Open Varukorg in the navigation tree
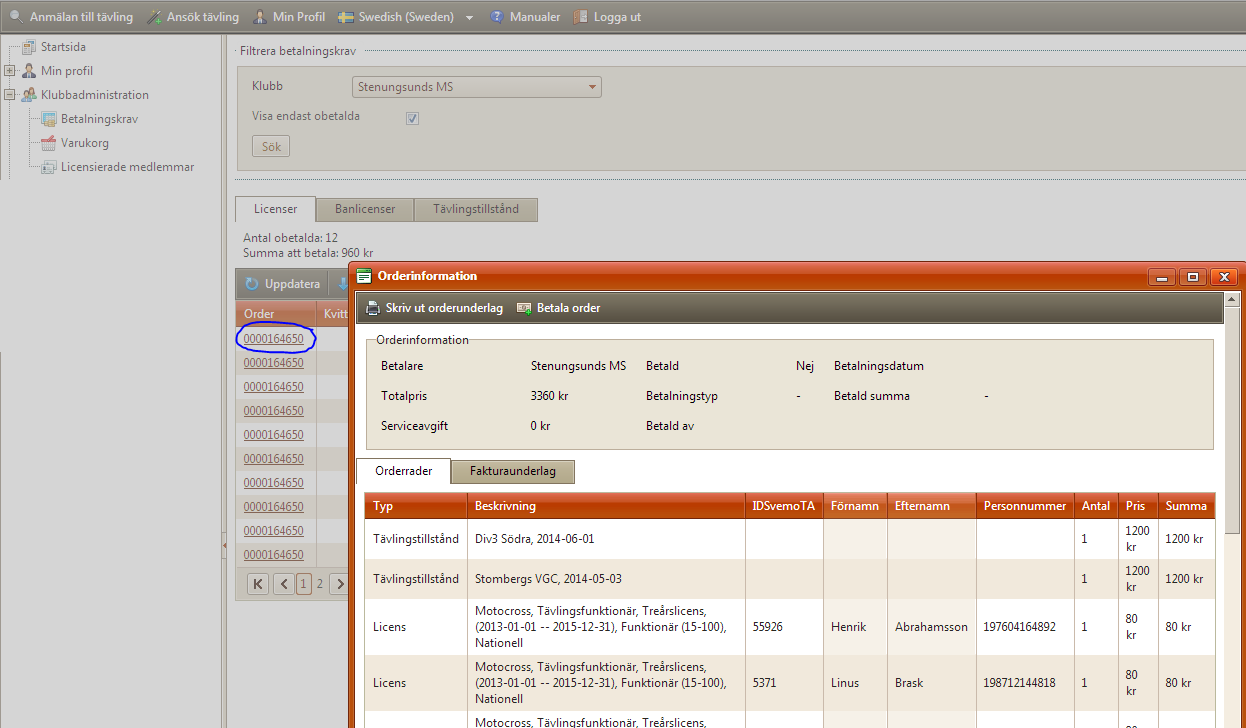This screenshot has width=1246, height=728. (85, 143)
